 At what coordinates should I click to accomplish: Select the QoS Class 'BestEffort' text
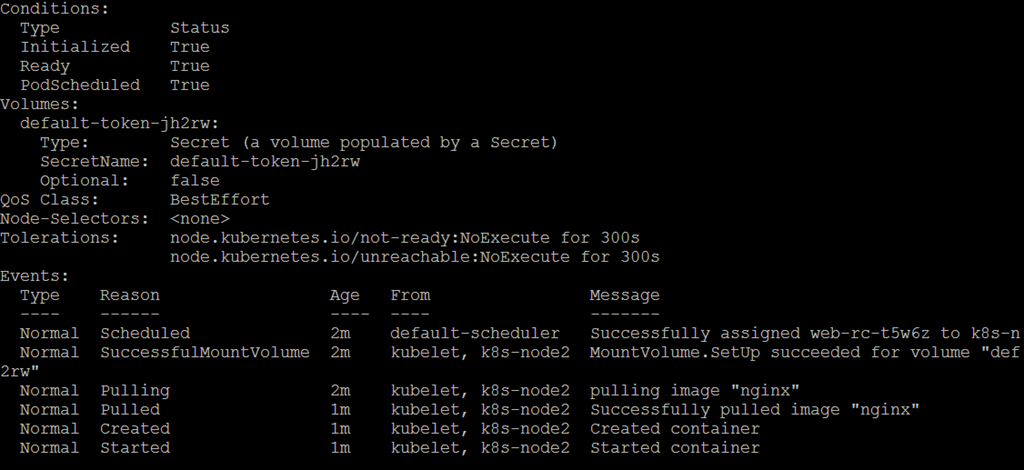[219, 200]
